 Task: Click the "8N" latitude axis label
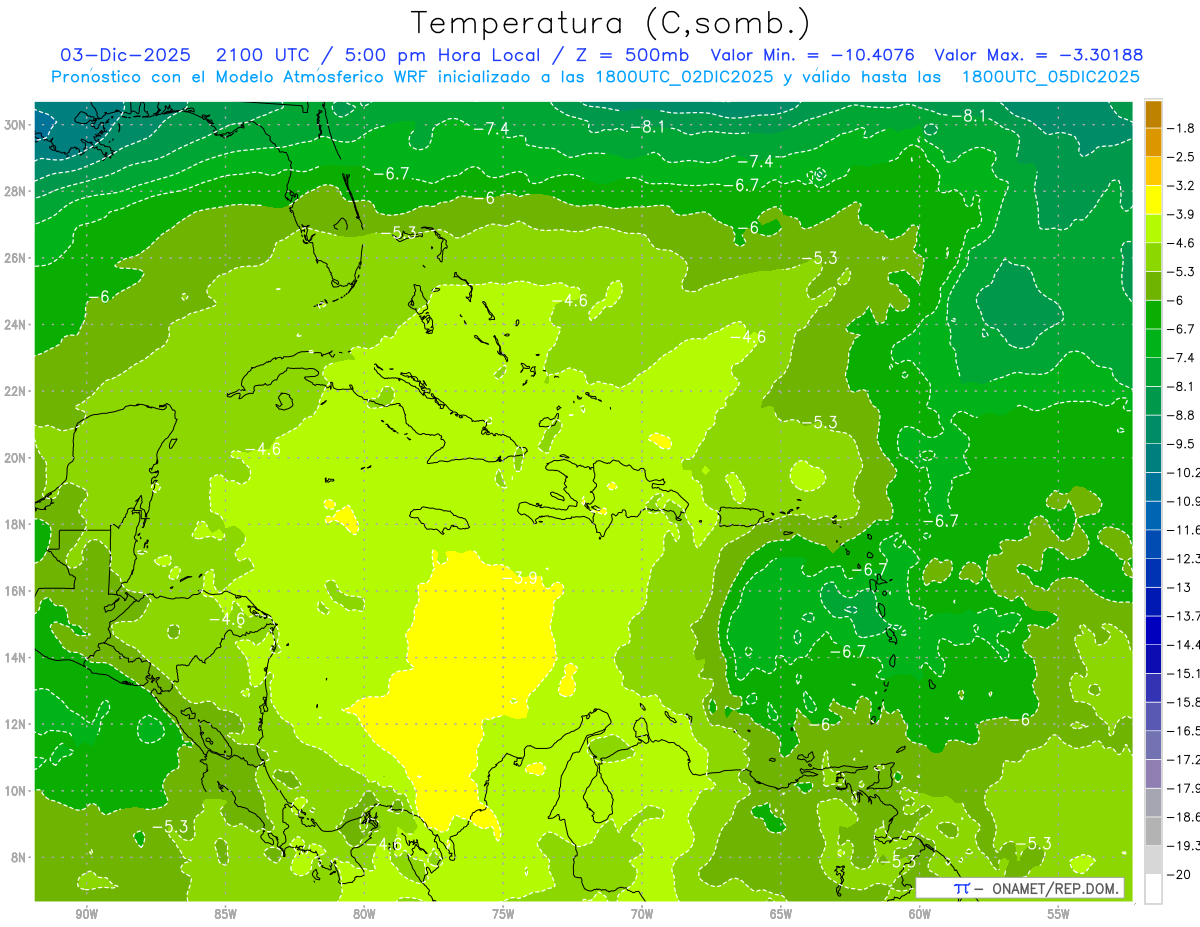tap(18, 857)
